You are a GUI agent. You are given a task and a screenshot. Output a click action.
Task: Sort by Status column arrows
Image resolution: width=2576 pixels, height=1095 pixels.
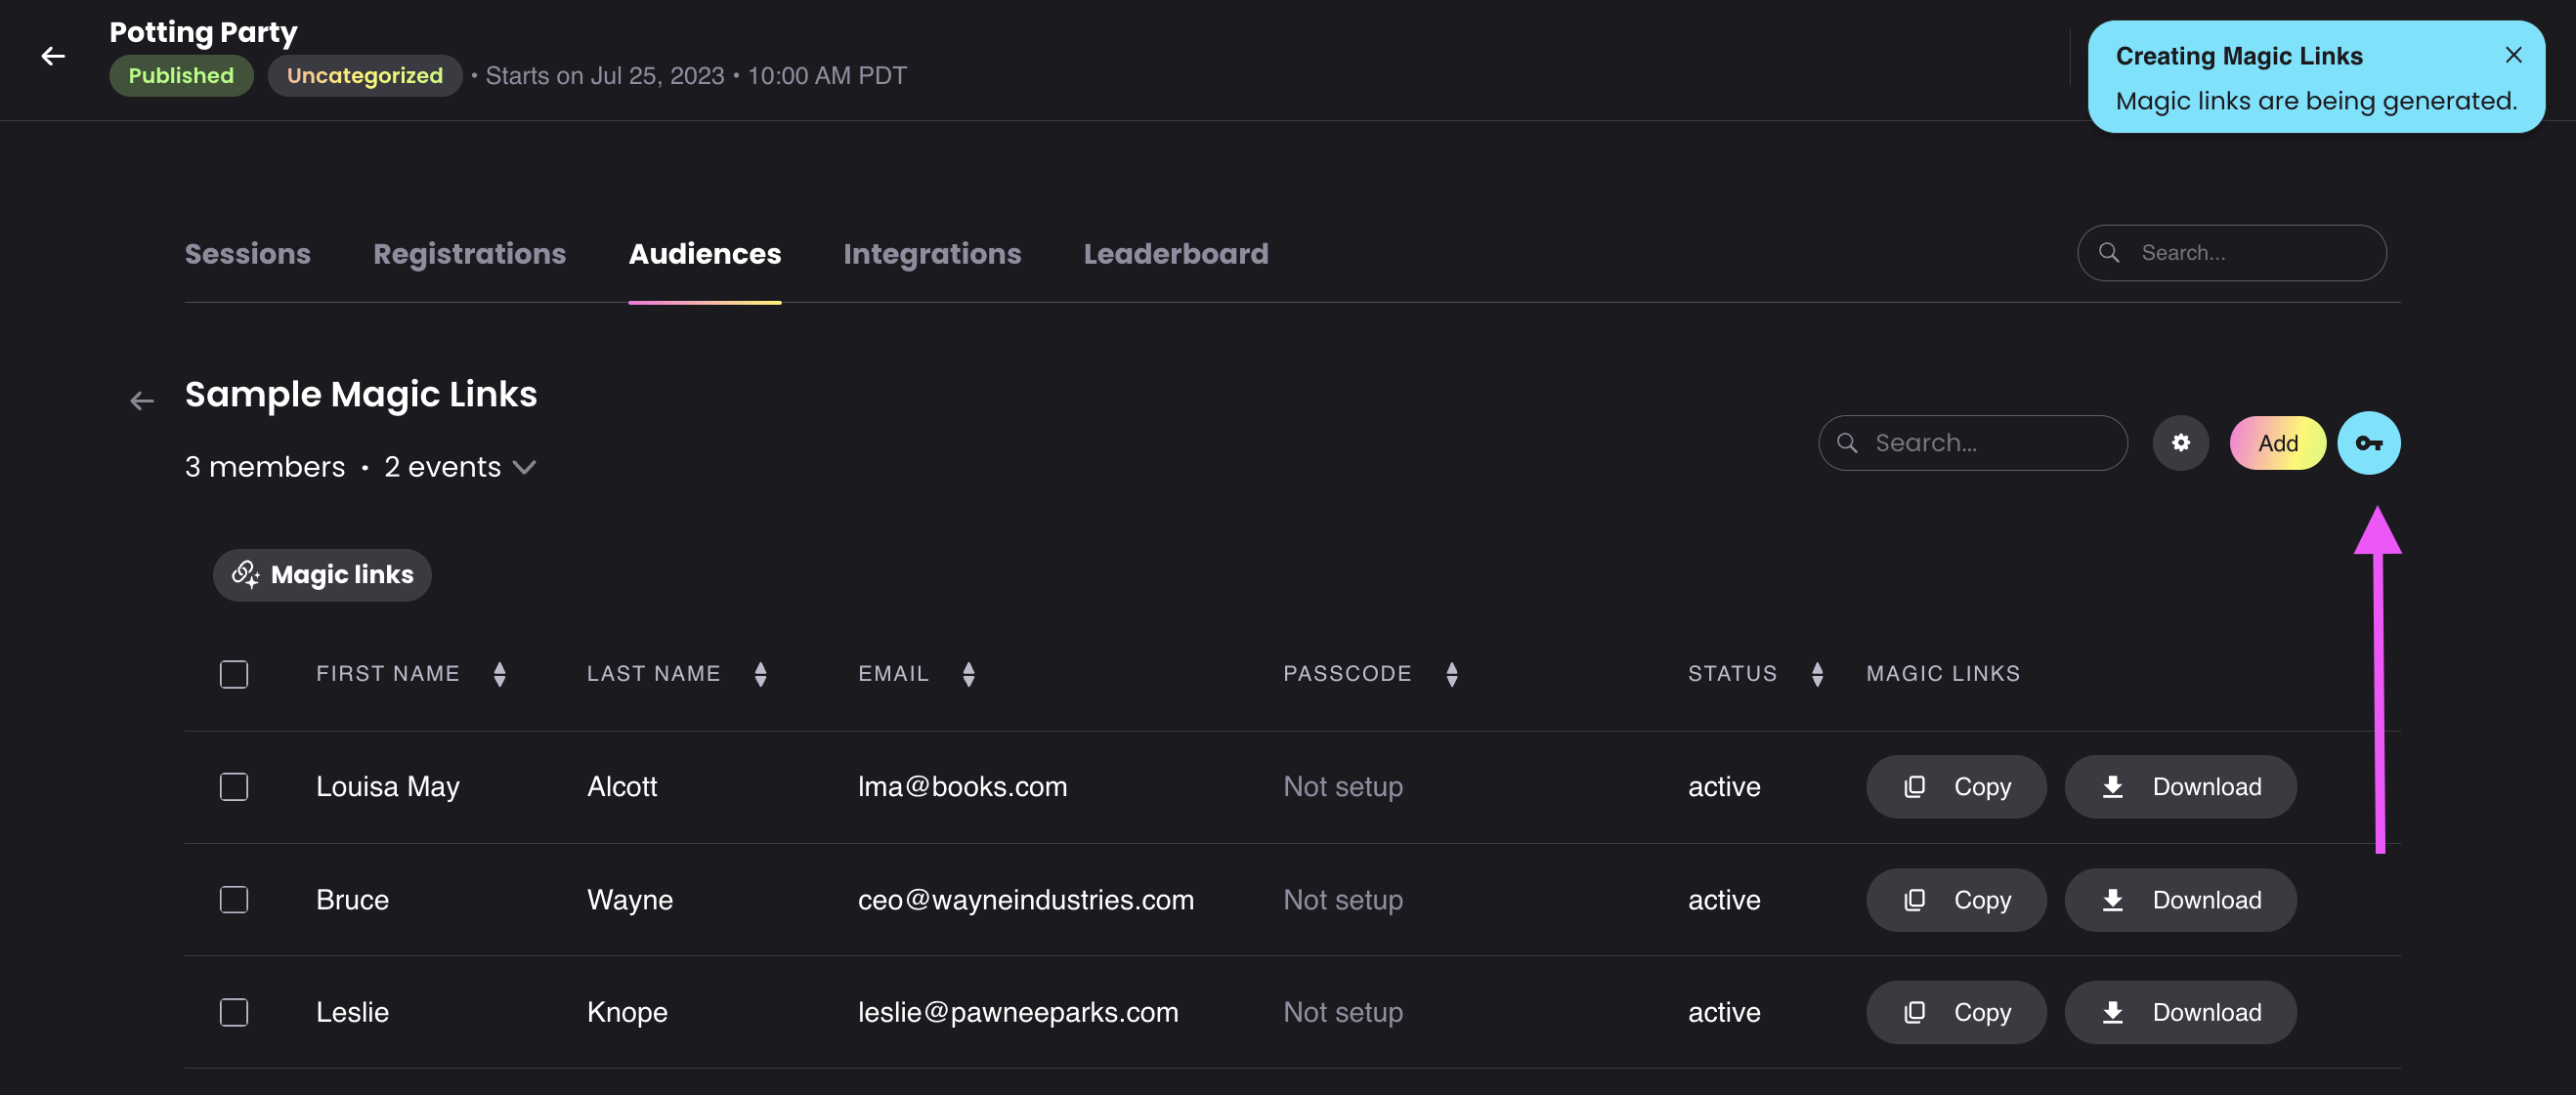click(1817, 674)
